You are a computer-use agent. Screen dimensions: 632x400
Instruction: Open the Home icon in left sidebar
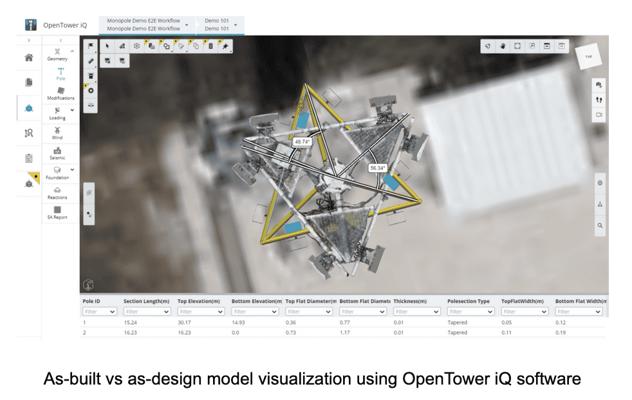[x=29, y=58]
